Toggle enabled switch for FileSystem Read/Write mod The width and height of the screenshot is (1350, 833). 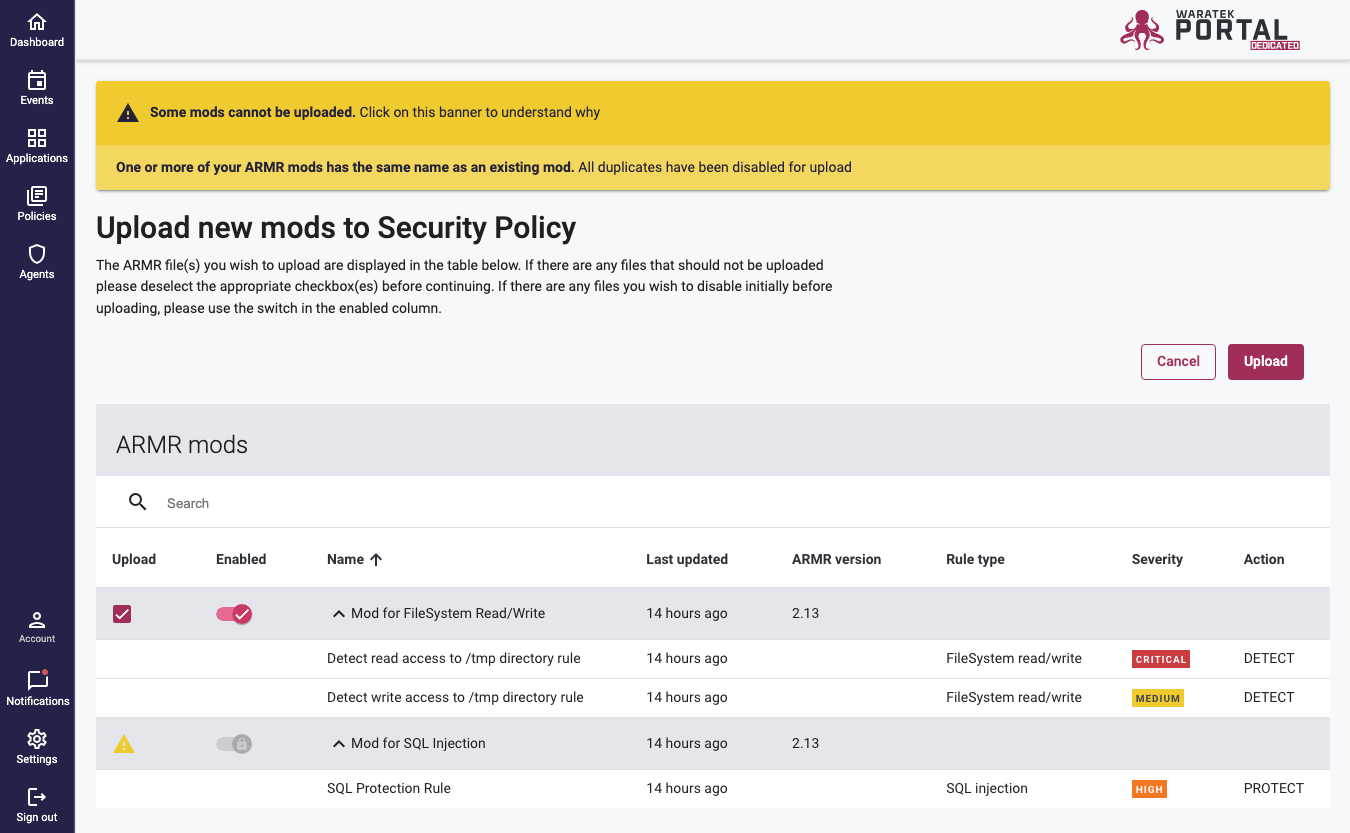(x=234, y=614)
